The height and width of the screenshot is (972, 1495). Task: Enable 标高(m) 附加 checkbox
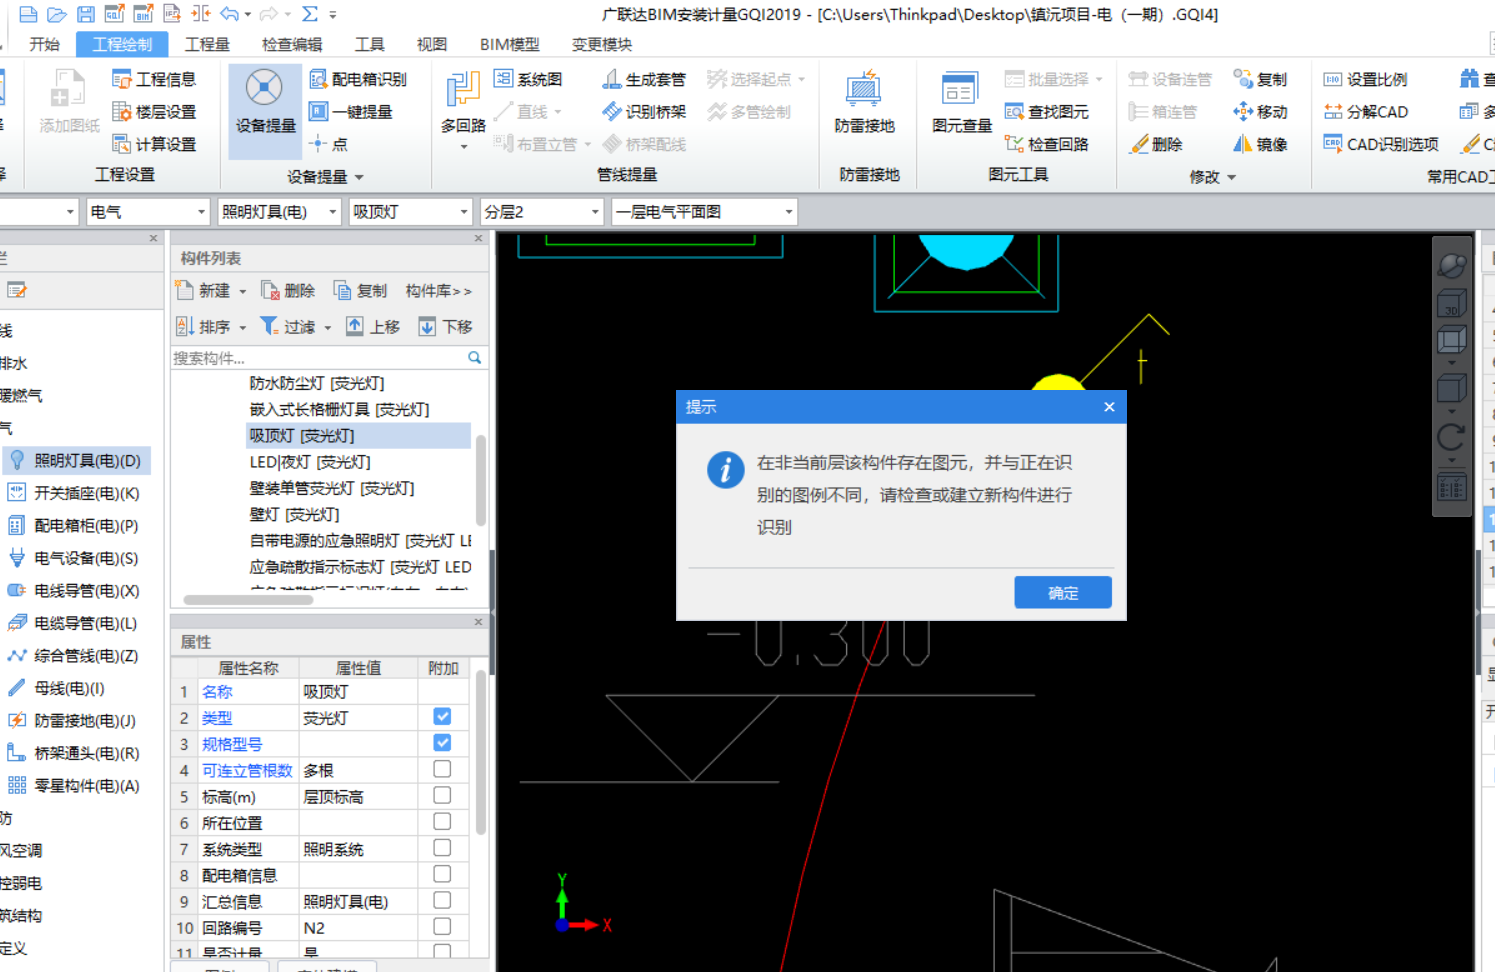pyautogui.click(x=442, y=795)
